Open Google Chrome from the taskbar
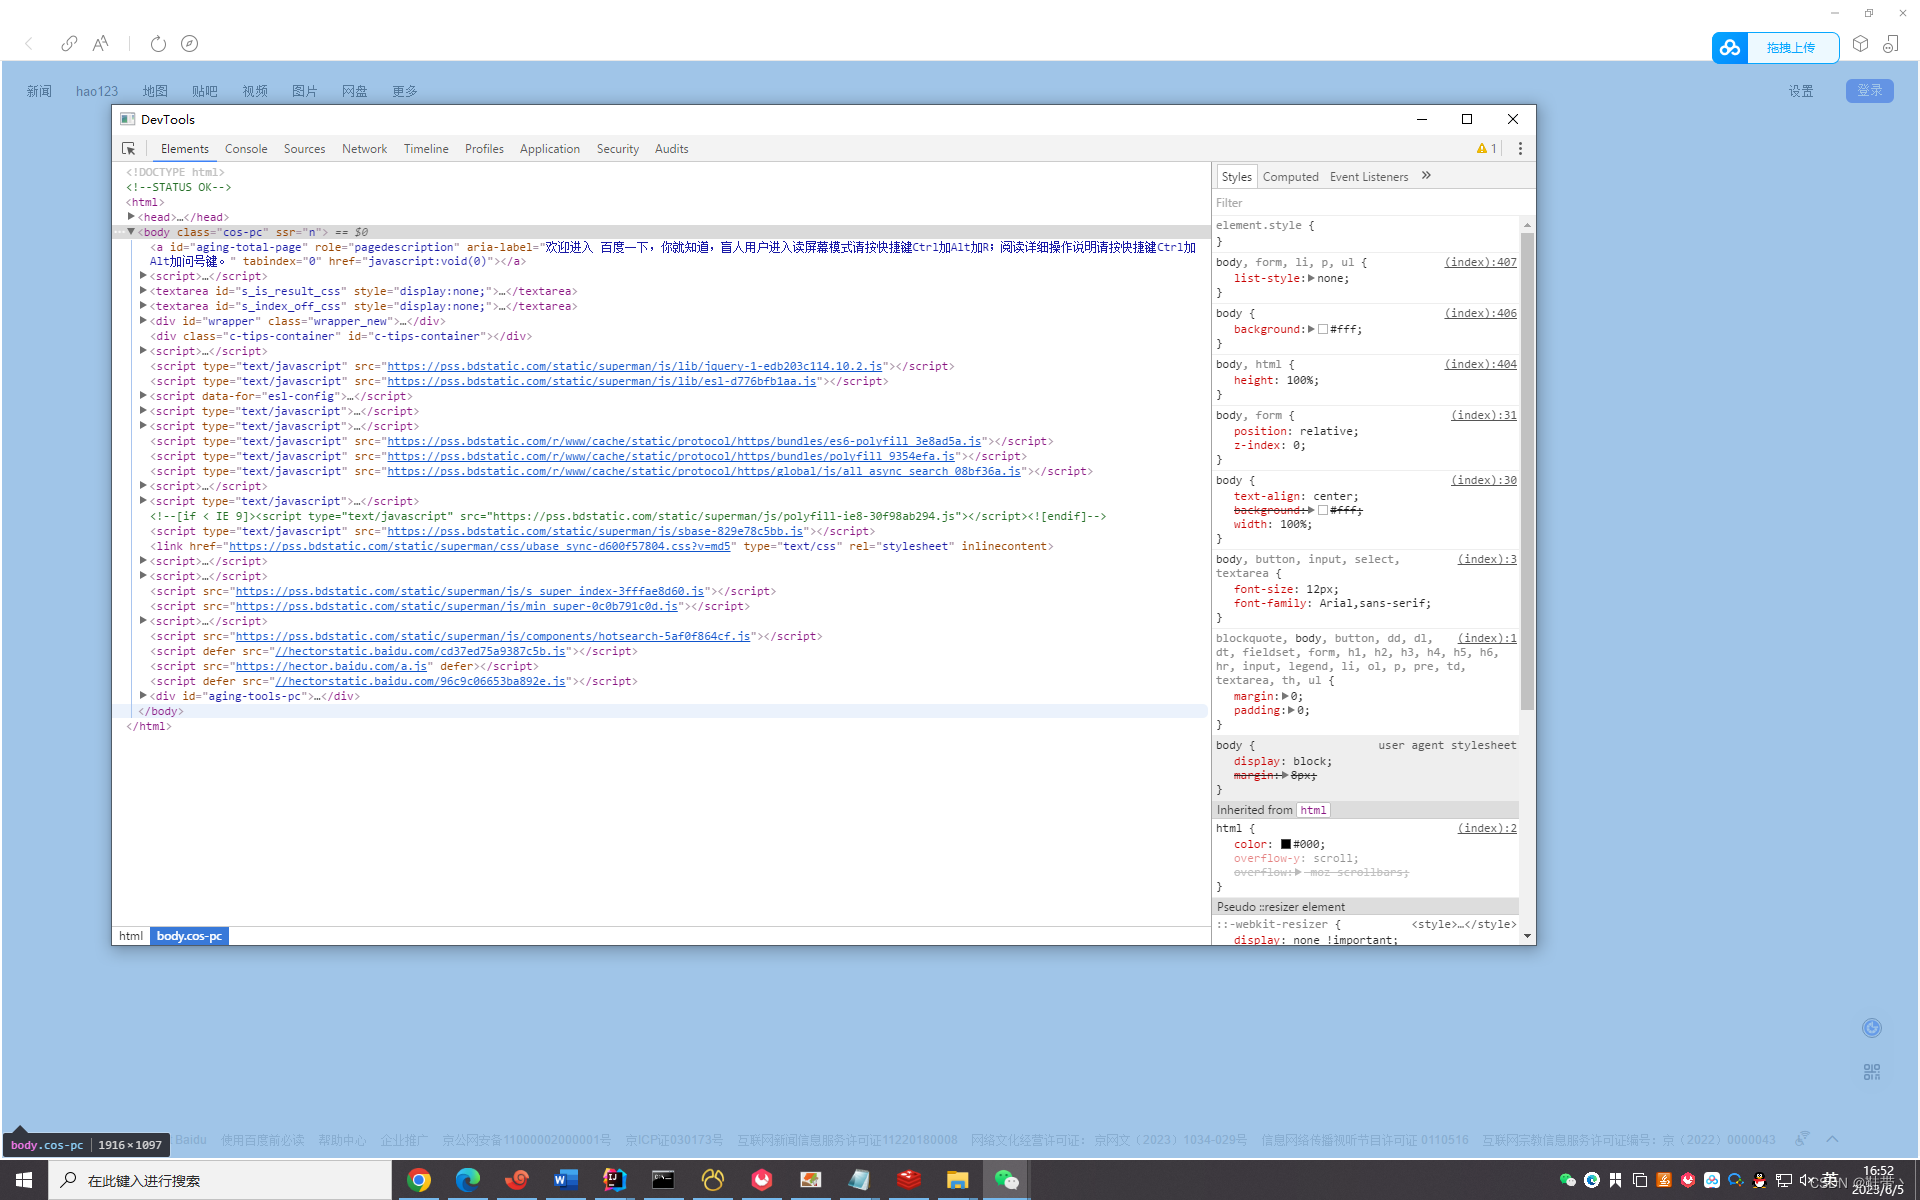This screenshot has width=1920, height=1200. (419, 1180)
